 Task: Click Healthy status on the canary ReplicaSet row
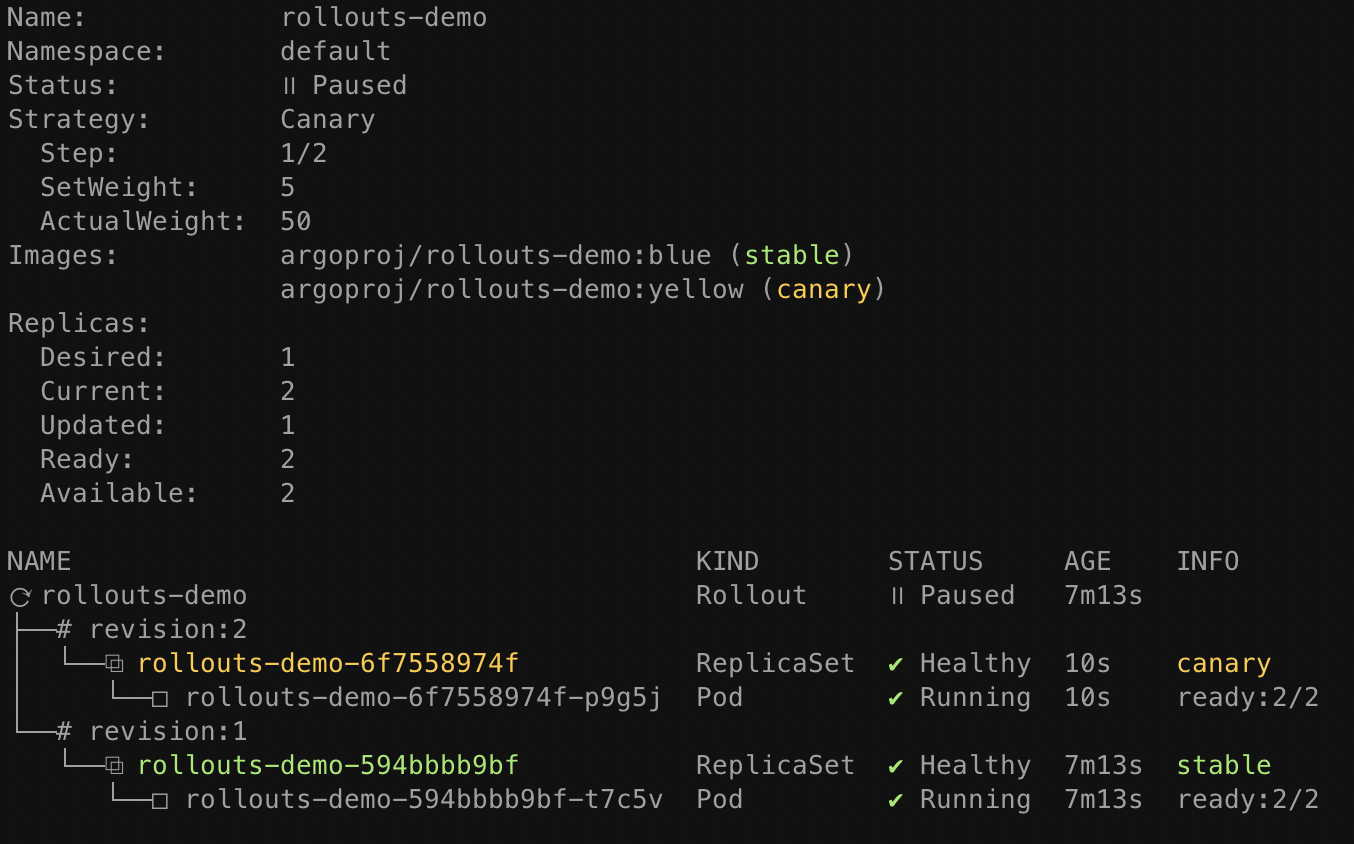pos(976,664)
